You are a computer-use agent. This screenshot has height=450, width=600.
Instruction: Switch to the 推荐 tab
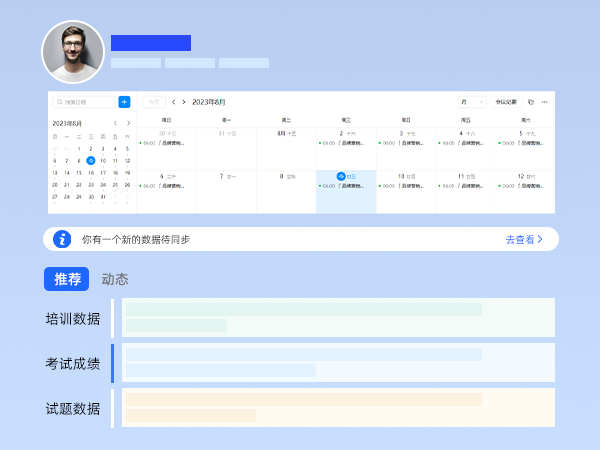[x=67, y=279]
